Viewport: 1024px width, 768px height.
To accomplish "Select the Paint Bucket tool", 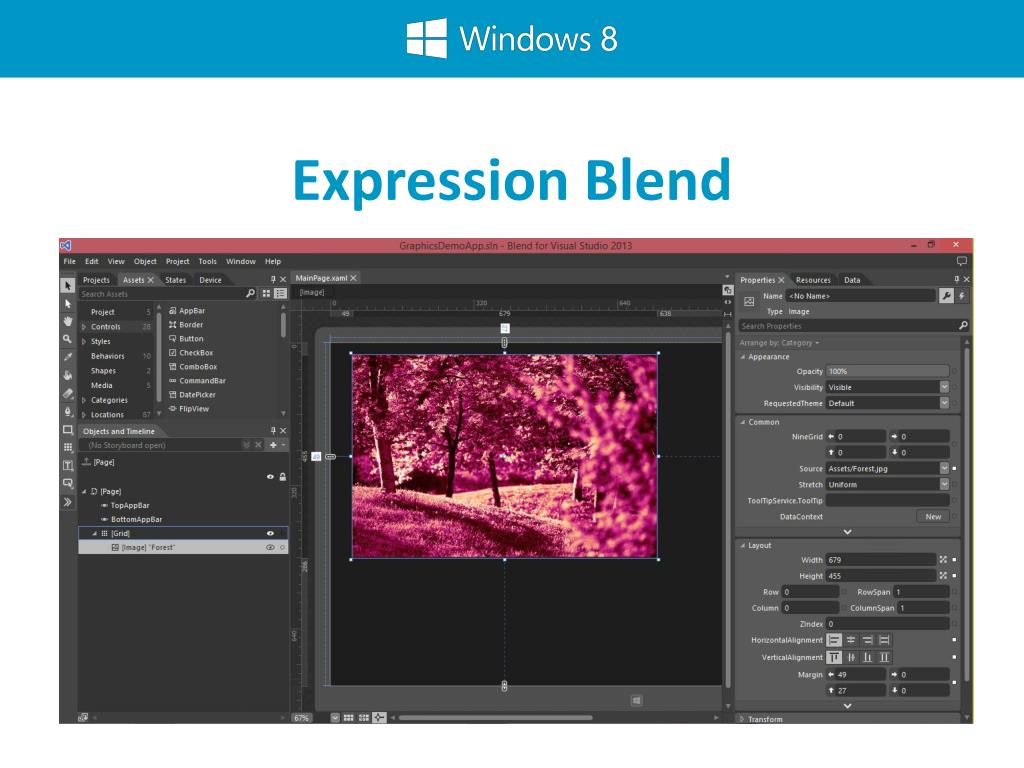I will coord(68,376).
